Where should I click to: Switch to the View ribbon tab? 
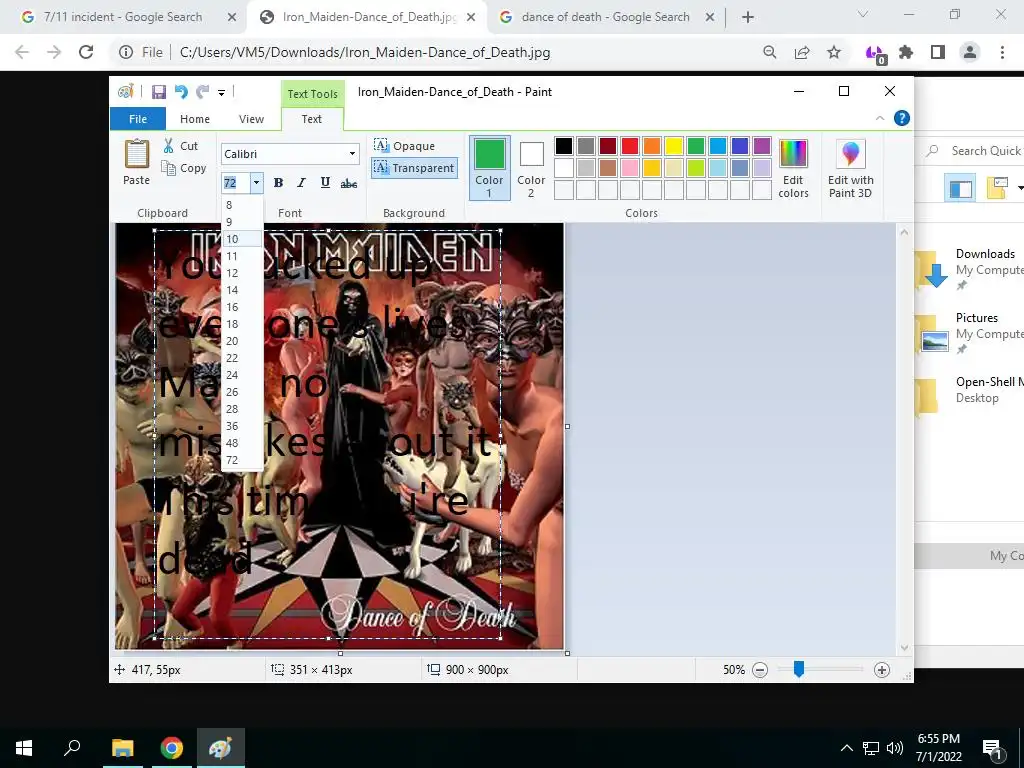pyautogui.click(x=251, y=119)
